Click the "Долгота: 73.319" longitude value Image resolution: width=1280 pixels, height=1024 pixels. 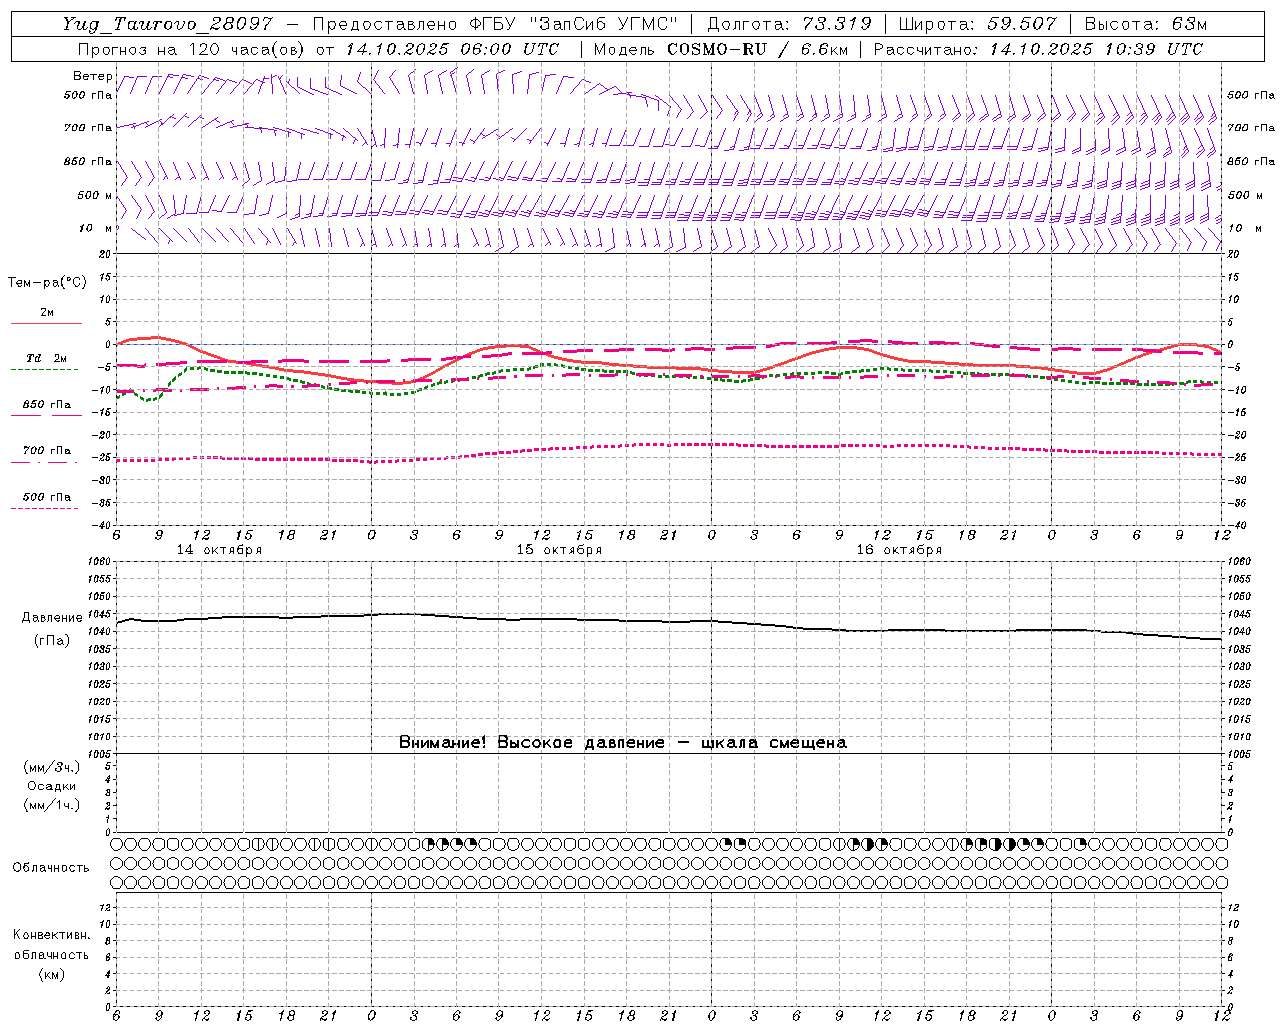click(x=789, y=24)
